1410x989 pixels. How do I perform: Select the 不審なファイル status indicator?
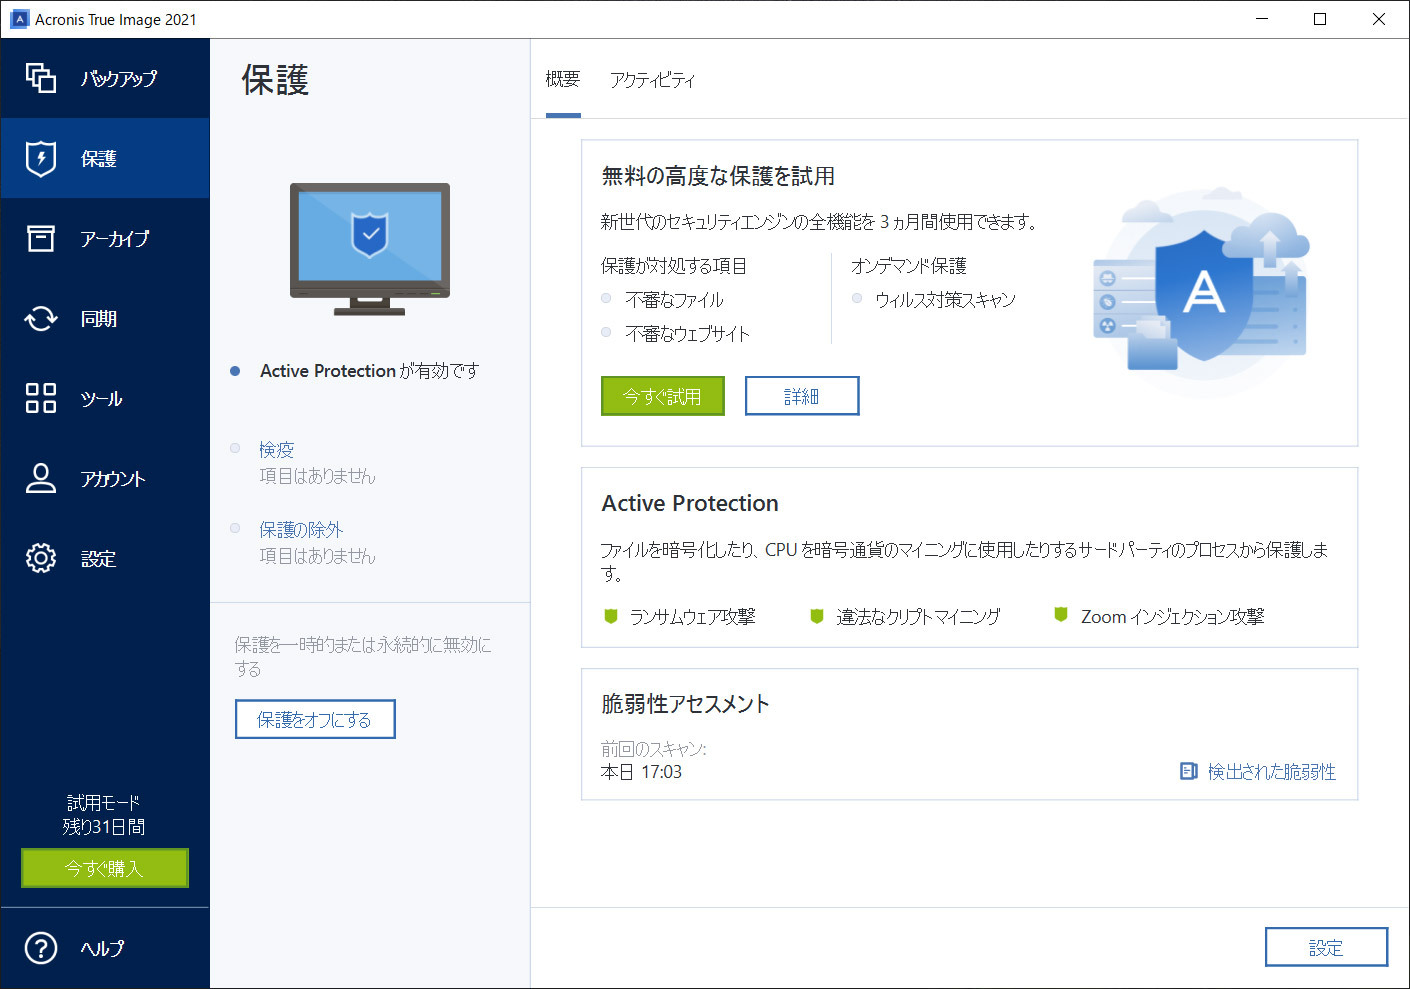click(605, 298)
